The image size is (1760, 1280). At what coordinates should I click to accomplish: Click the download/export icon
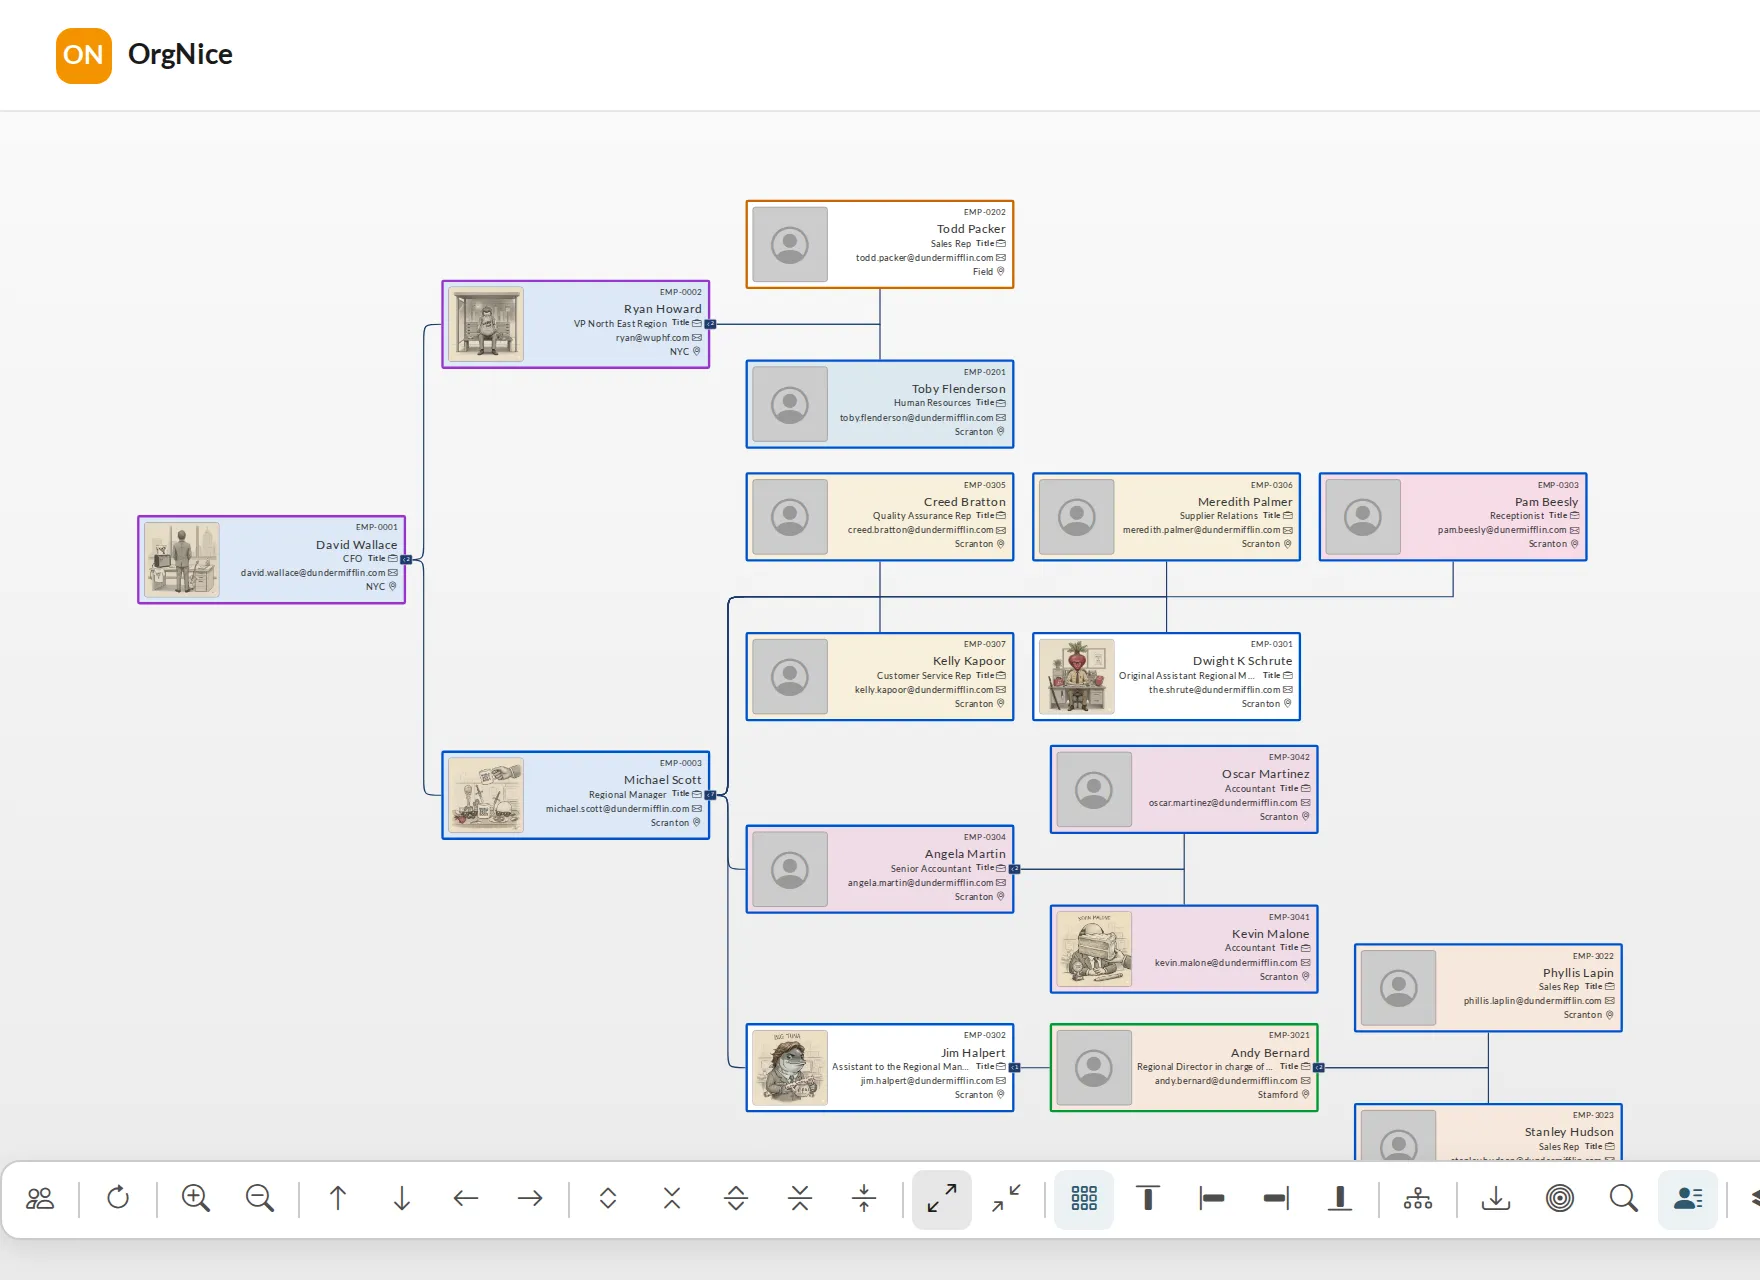point(1496,1198)
